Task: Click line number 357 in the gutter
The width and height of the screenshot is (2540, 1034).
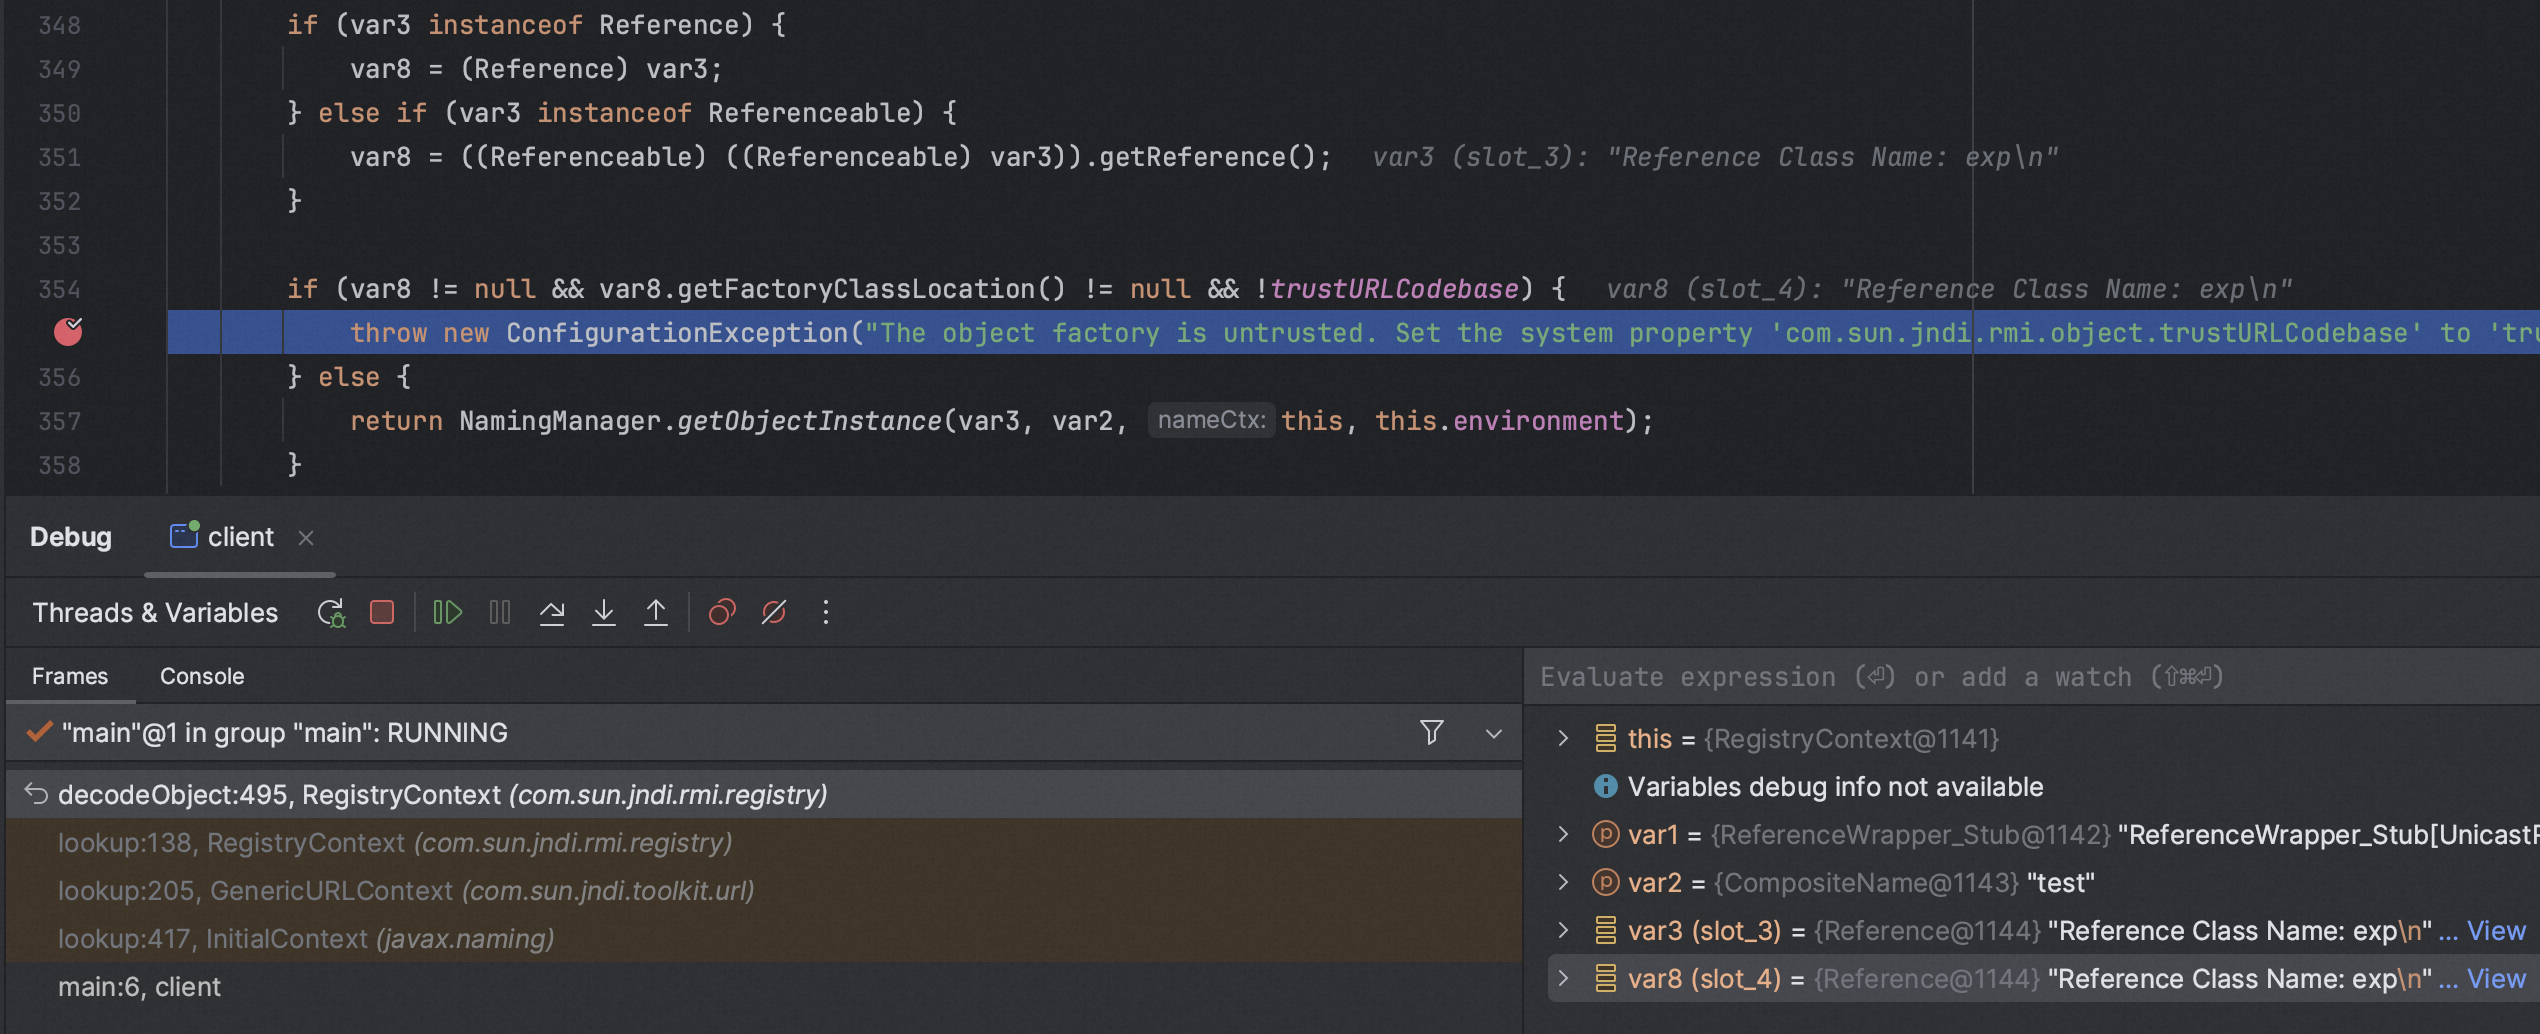Action: 59,421
